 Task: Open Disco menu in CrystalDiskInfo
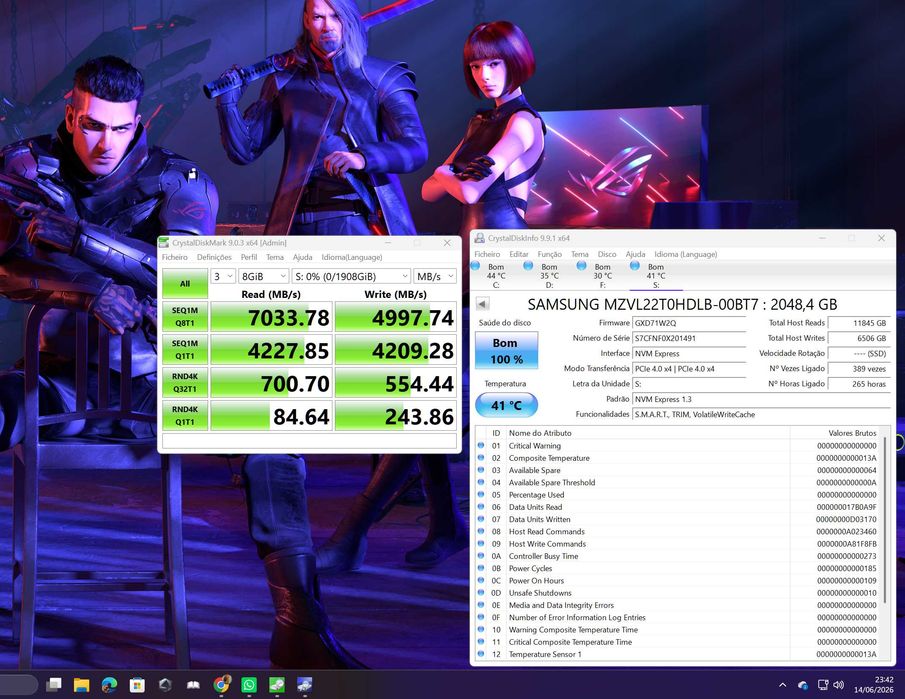point(607,255)
